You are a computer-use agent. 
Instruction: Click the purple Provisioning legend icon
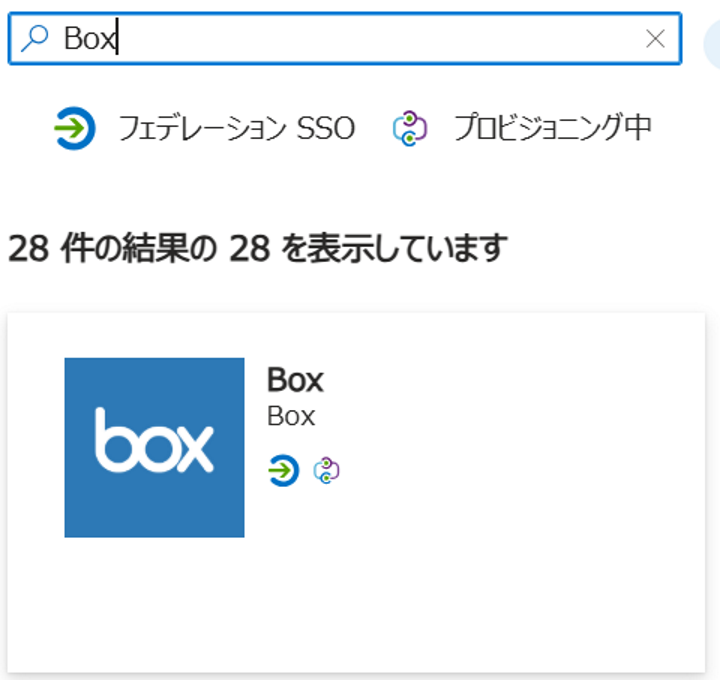click(x=410, y=129)
